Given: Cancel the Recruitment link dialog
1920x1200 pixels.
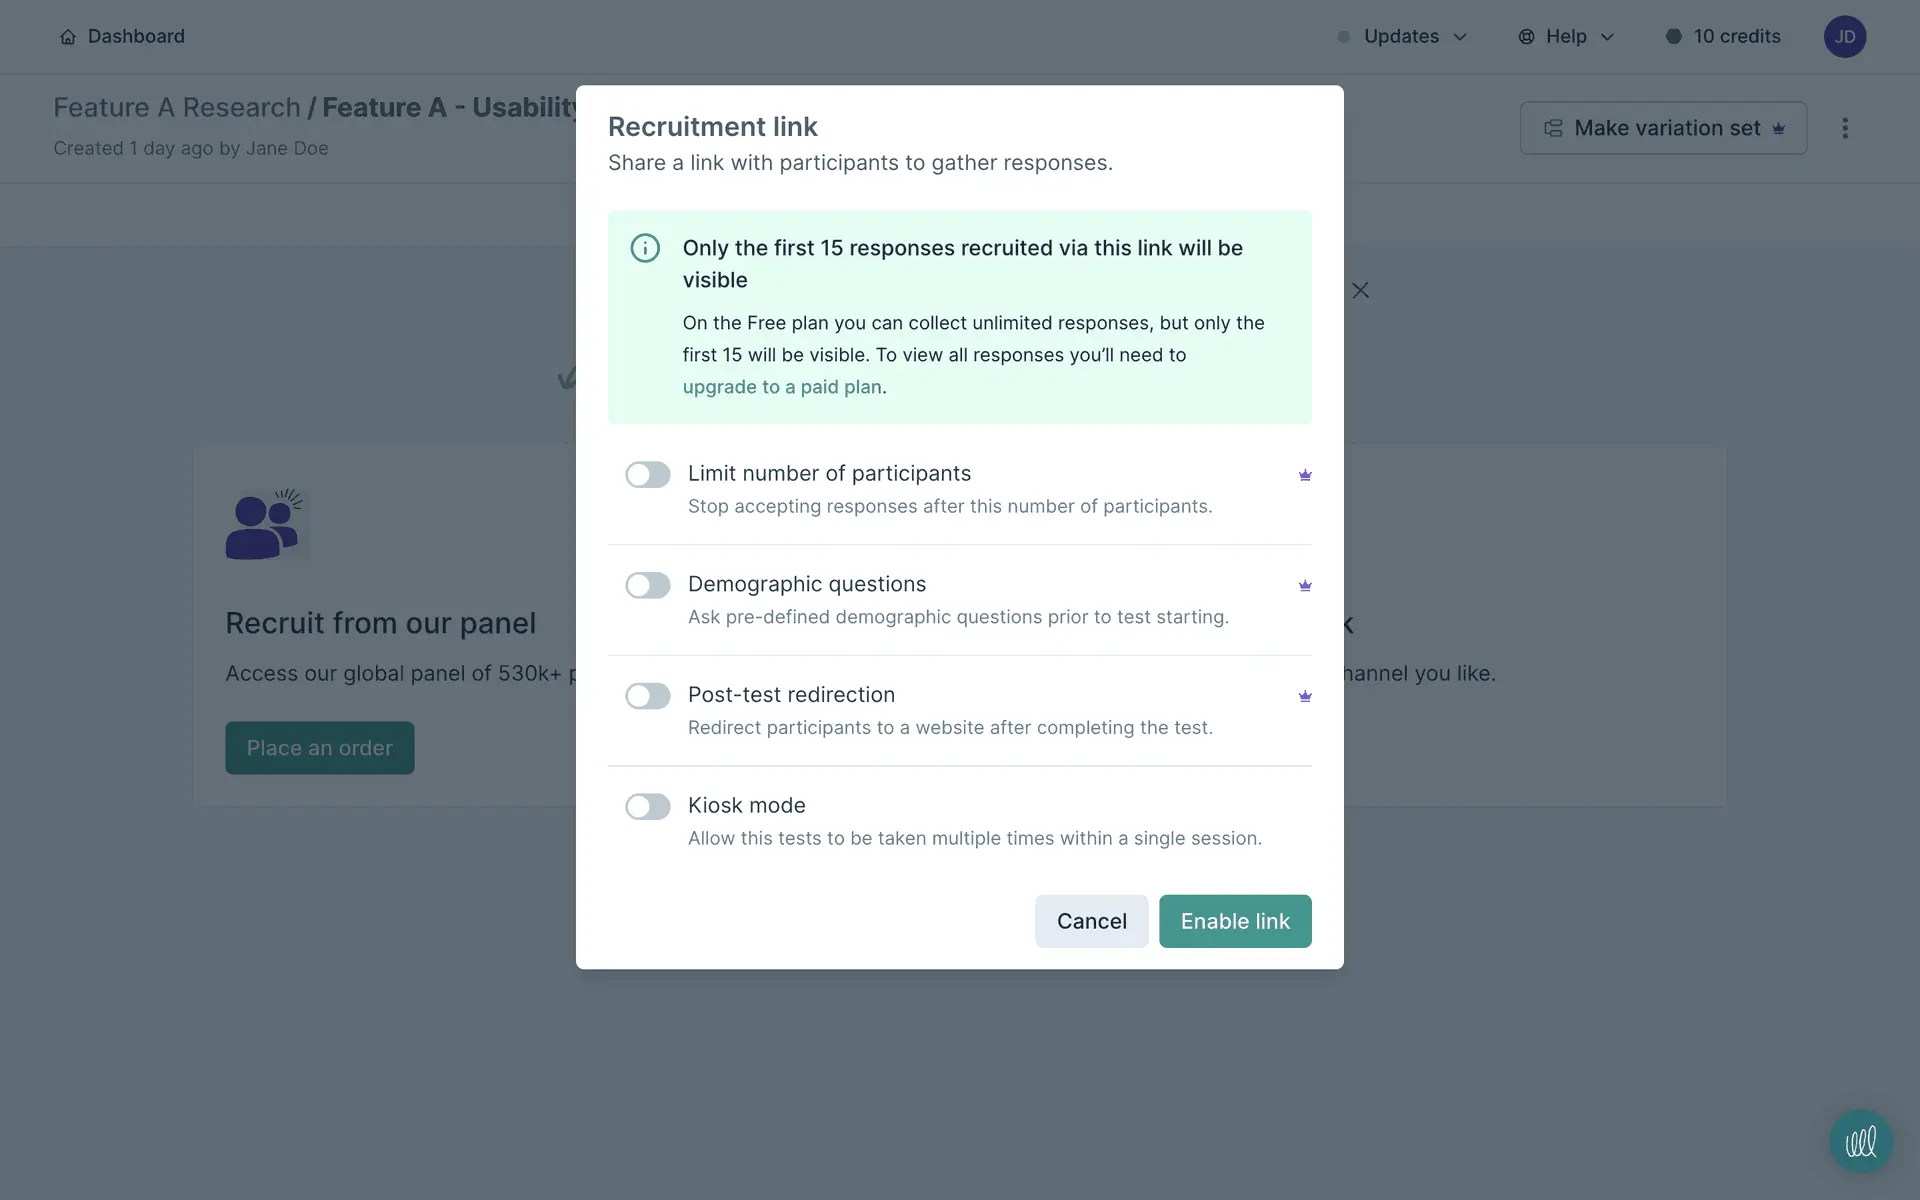Looking at the screenshot, I should tap(1091, 921).
